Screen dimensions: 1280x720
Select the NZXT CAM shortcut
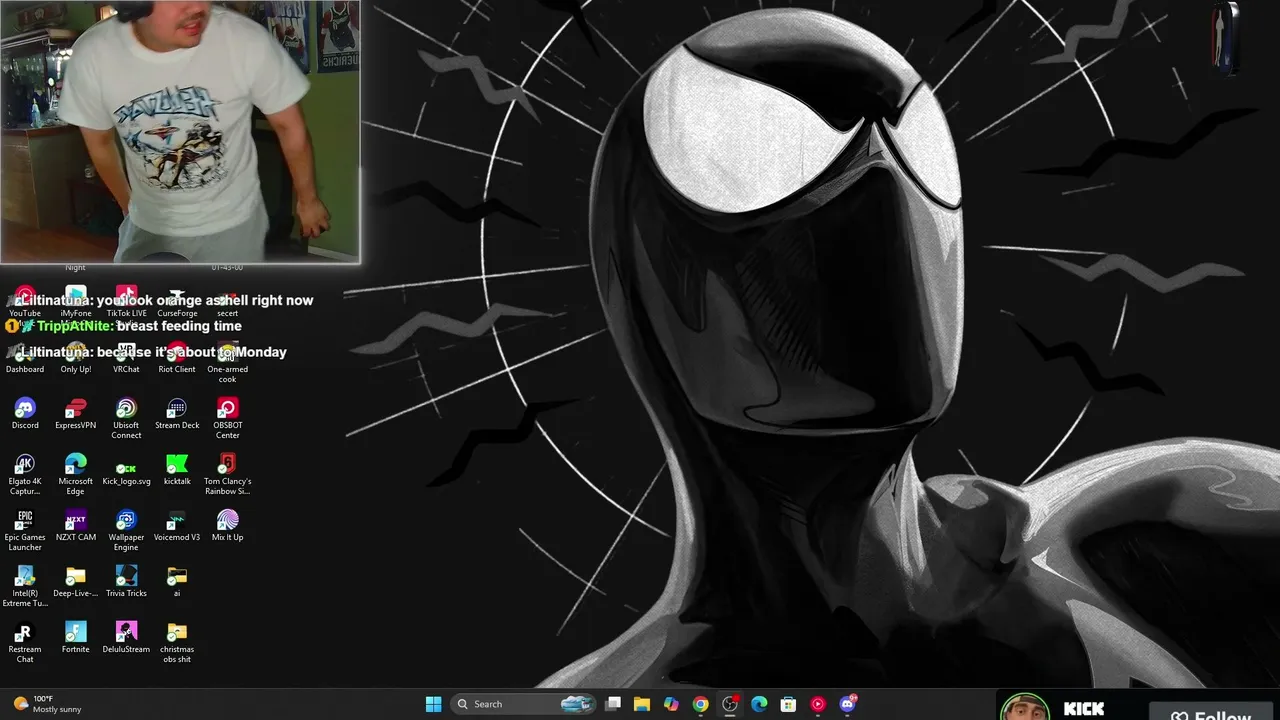tap(76, 525)
